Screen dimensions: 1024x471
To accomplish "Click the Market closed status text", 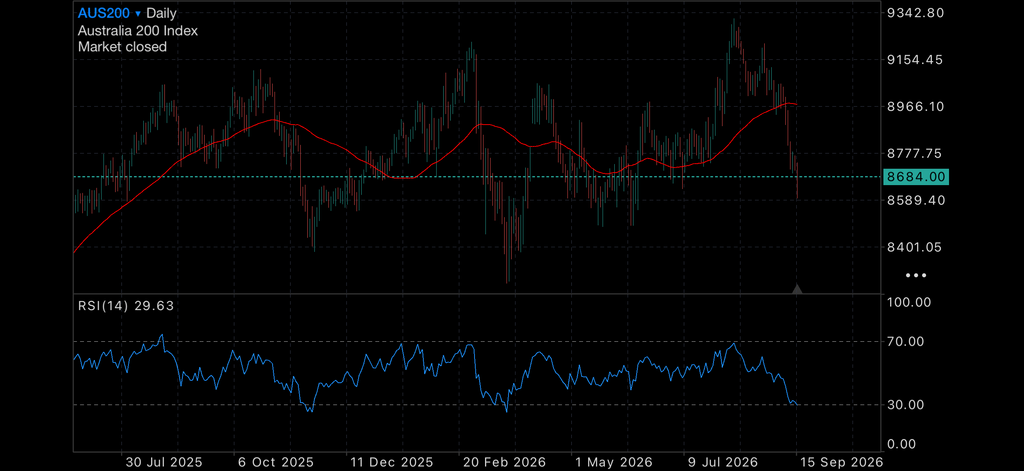I will (122, 47).
